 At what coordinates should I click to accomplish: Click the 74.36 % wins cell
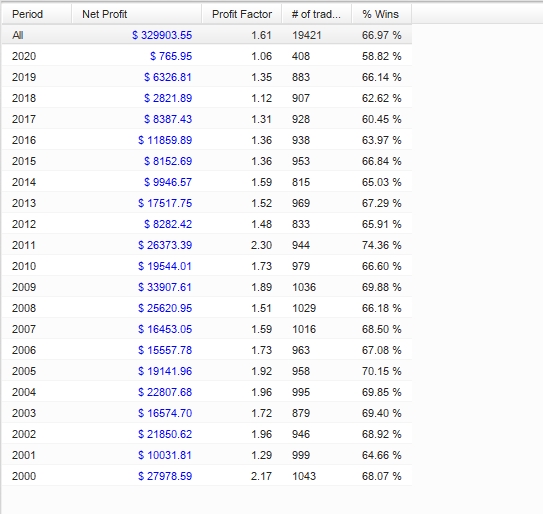click(x=382, y=245)
